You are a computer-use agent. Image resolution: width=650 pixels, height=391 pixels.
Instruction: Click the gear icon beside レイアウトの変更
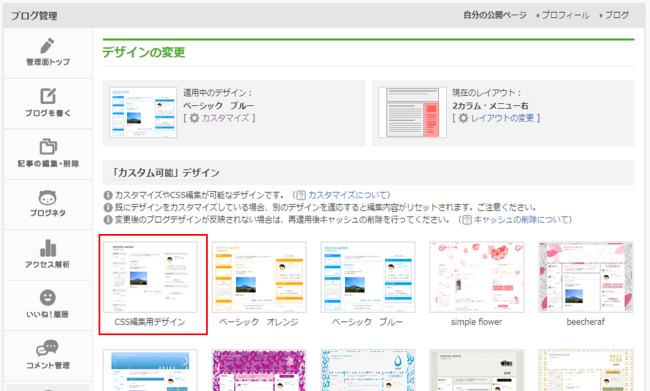463,118
